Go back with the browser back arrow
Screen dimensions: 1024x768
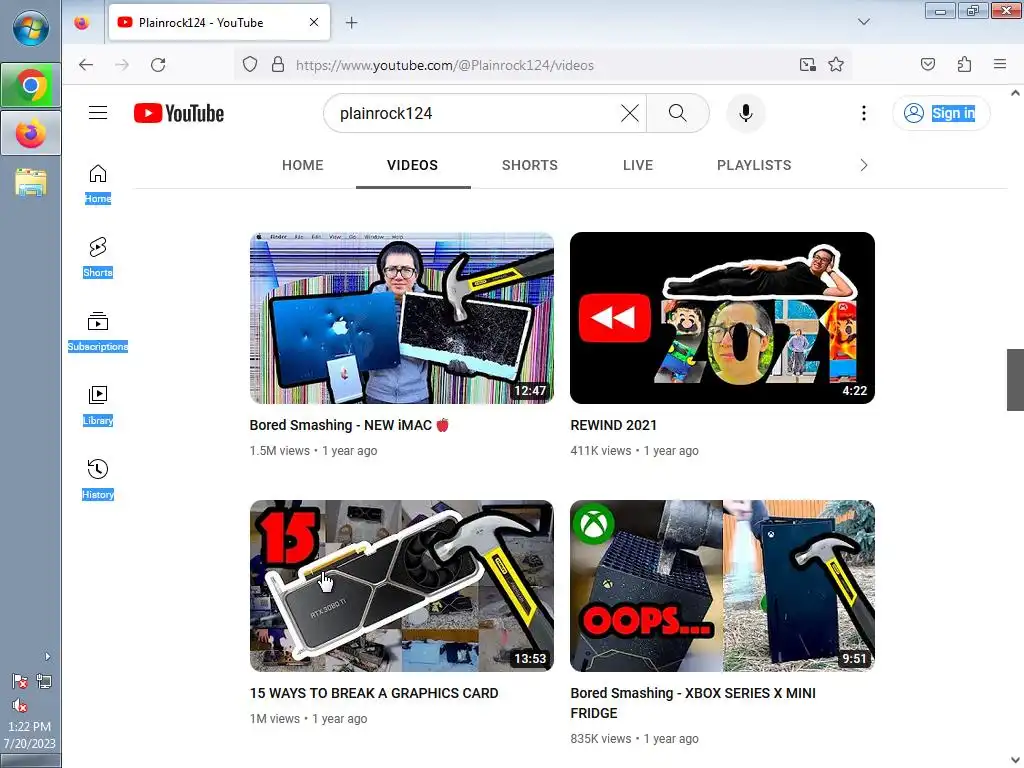tap(86, 65)
